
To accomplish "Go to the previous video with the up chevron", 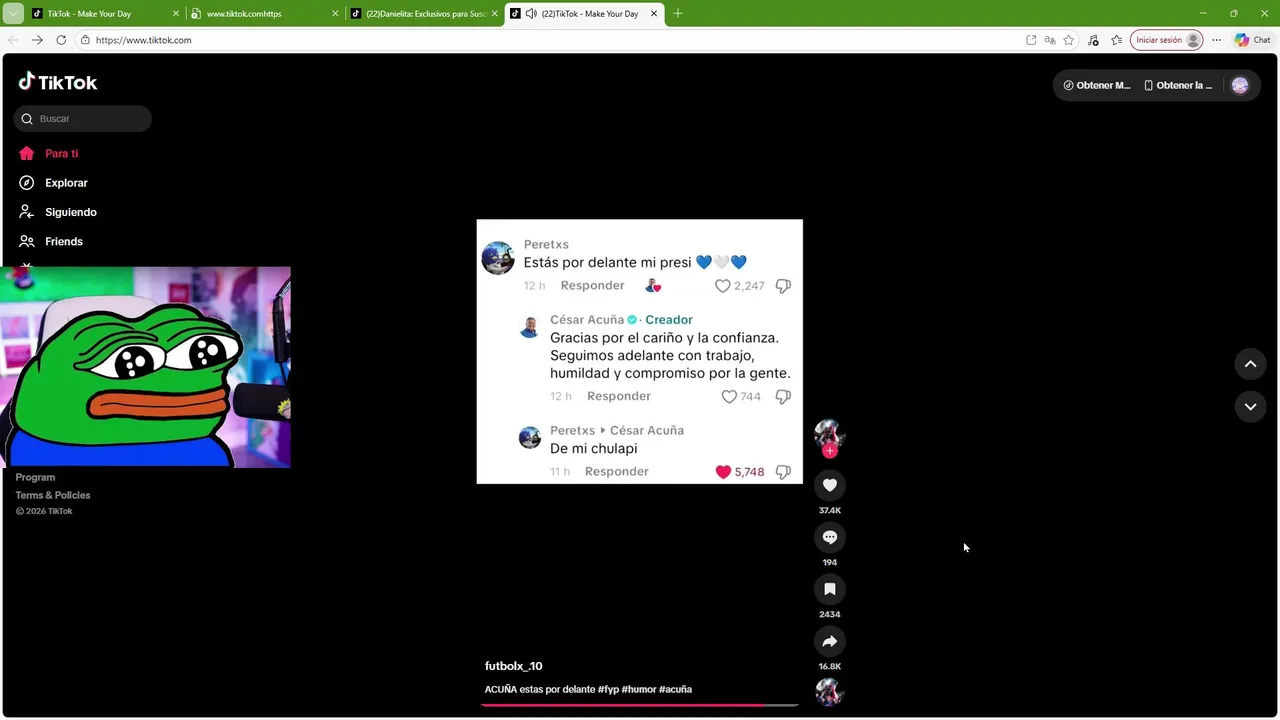I will click(1250, 364).
